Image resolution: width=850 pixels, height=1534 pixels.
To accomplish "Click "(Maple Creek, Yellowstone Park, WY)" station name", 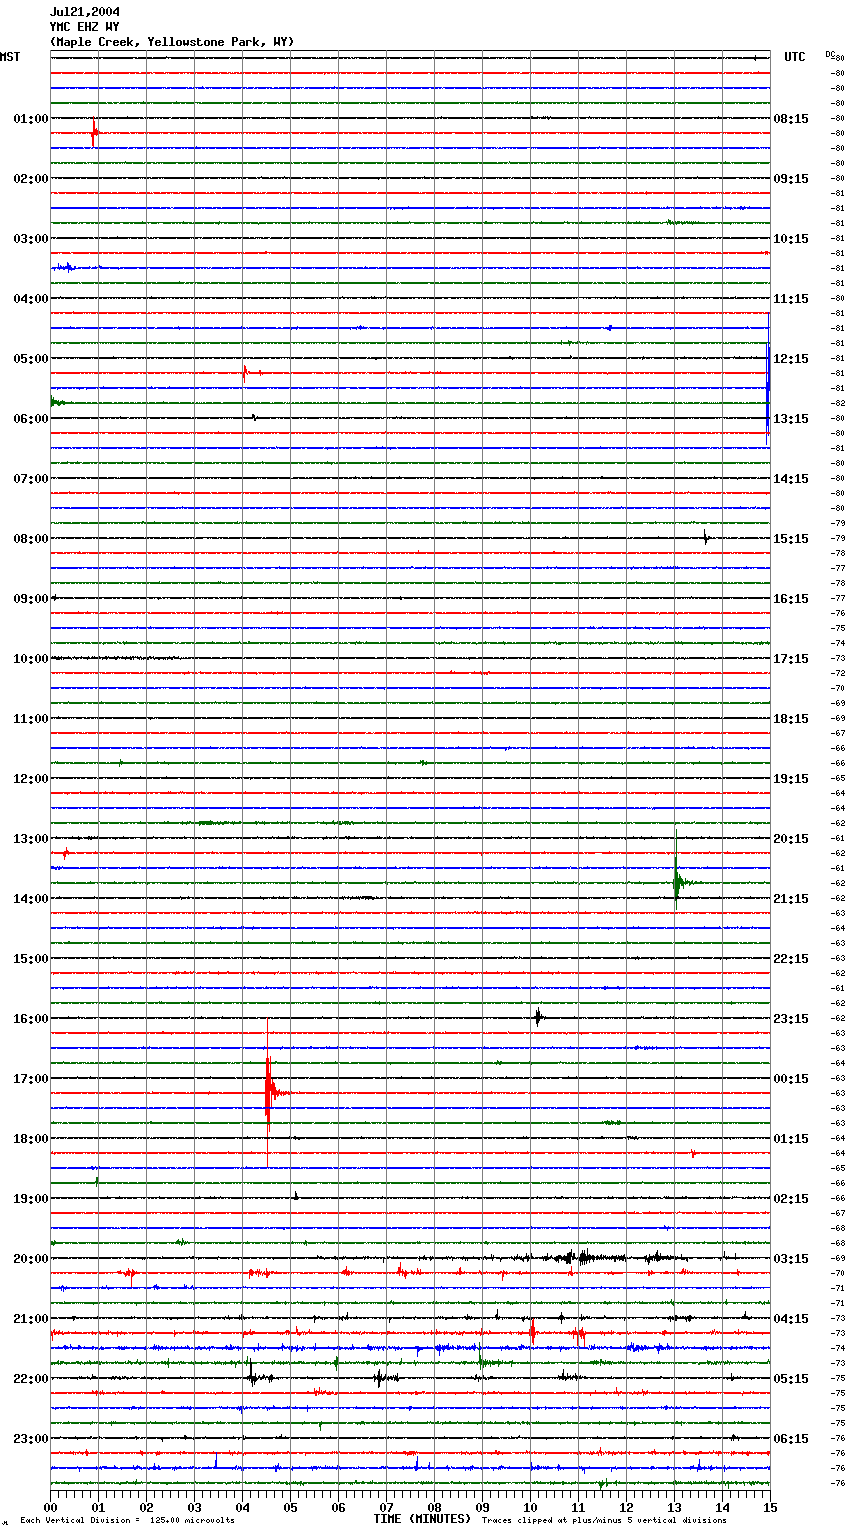I will click(x=172, y=42).
